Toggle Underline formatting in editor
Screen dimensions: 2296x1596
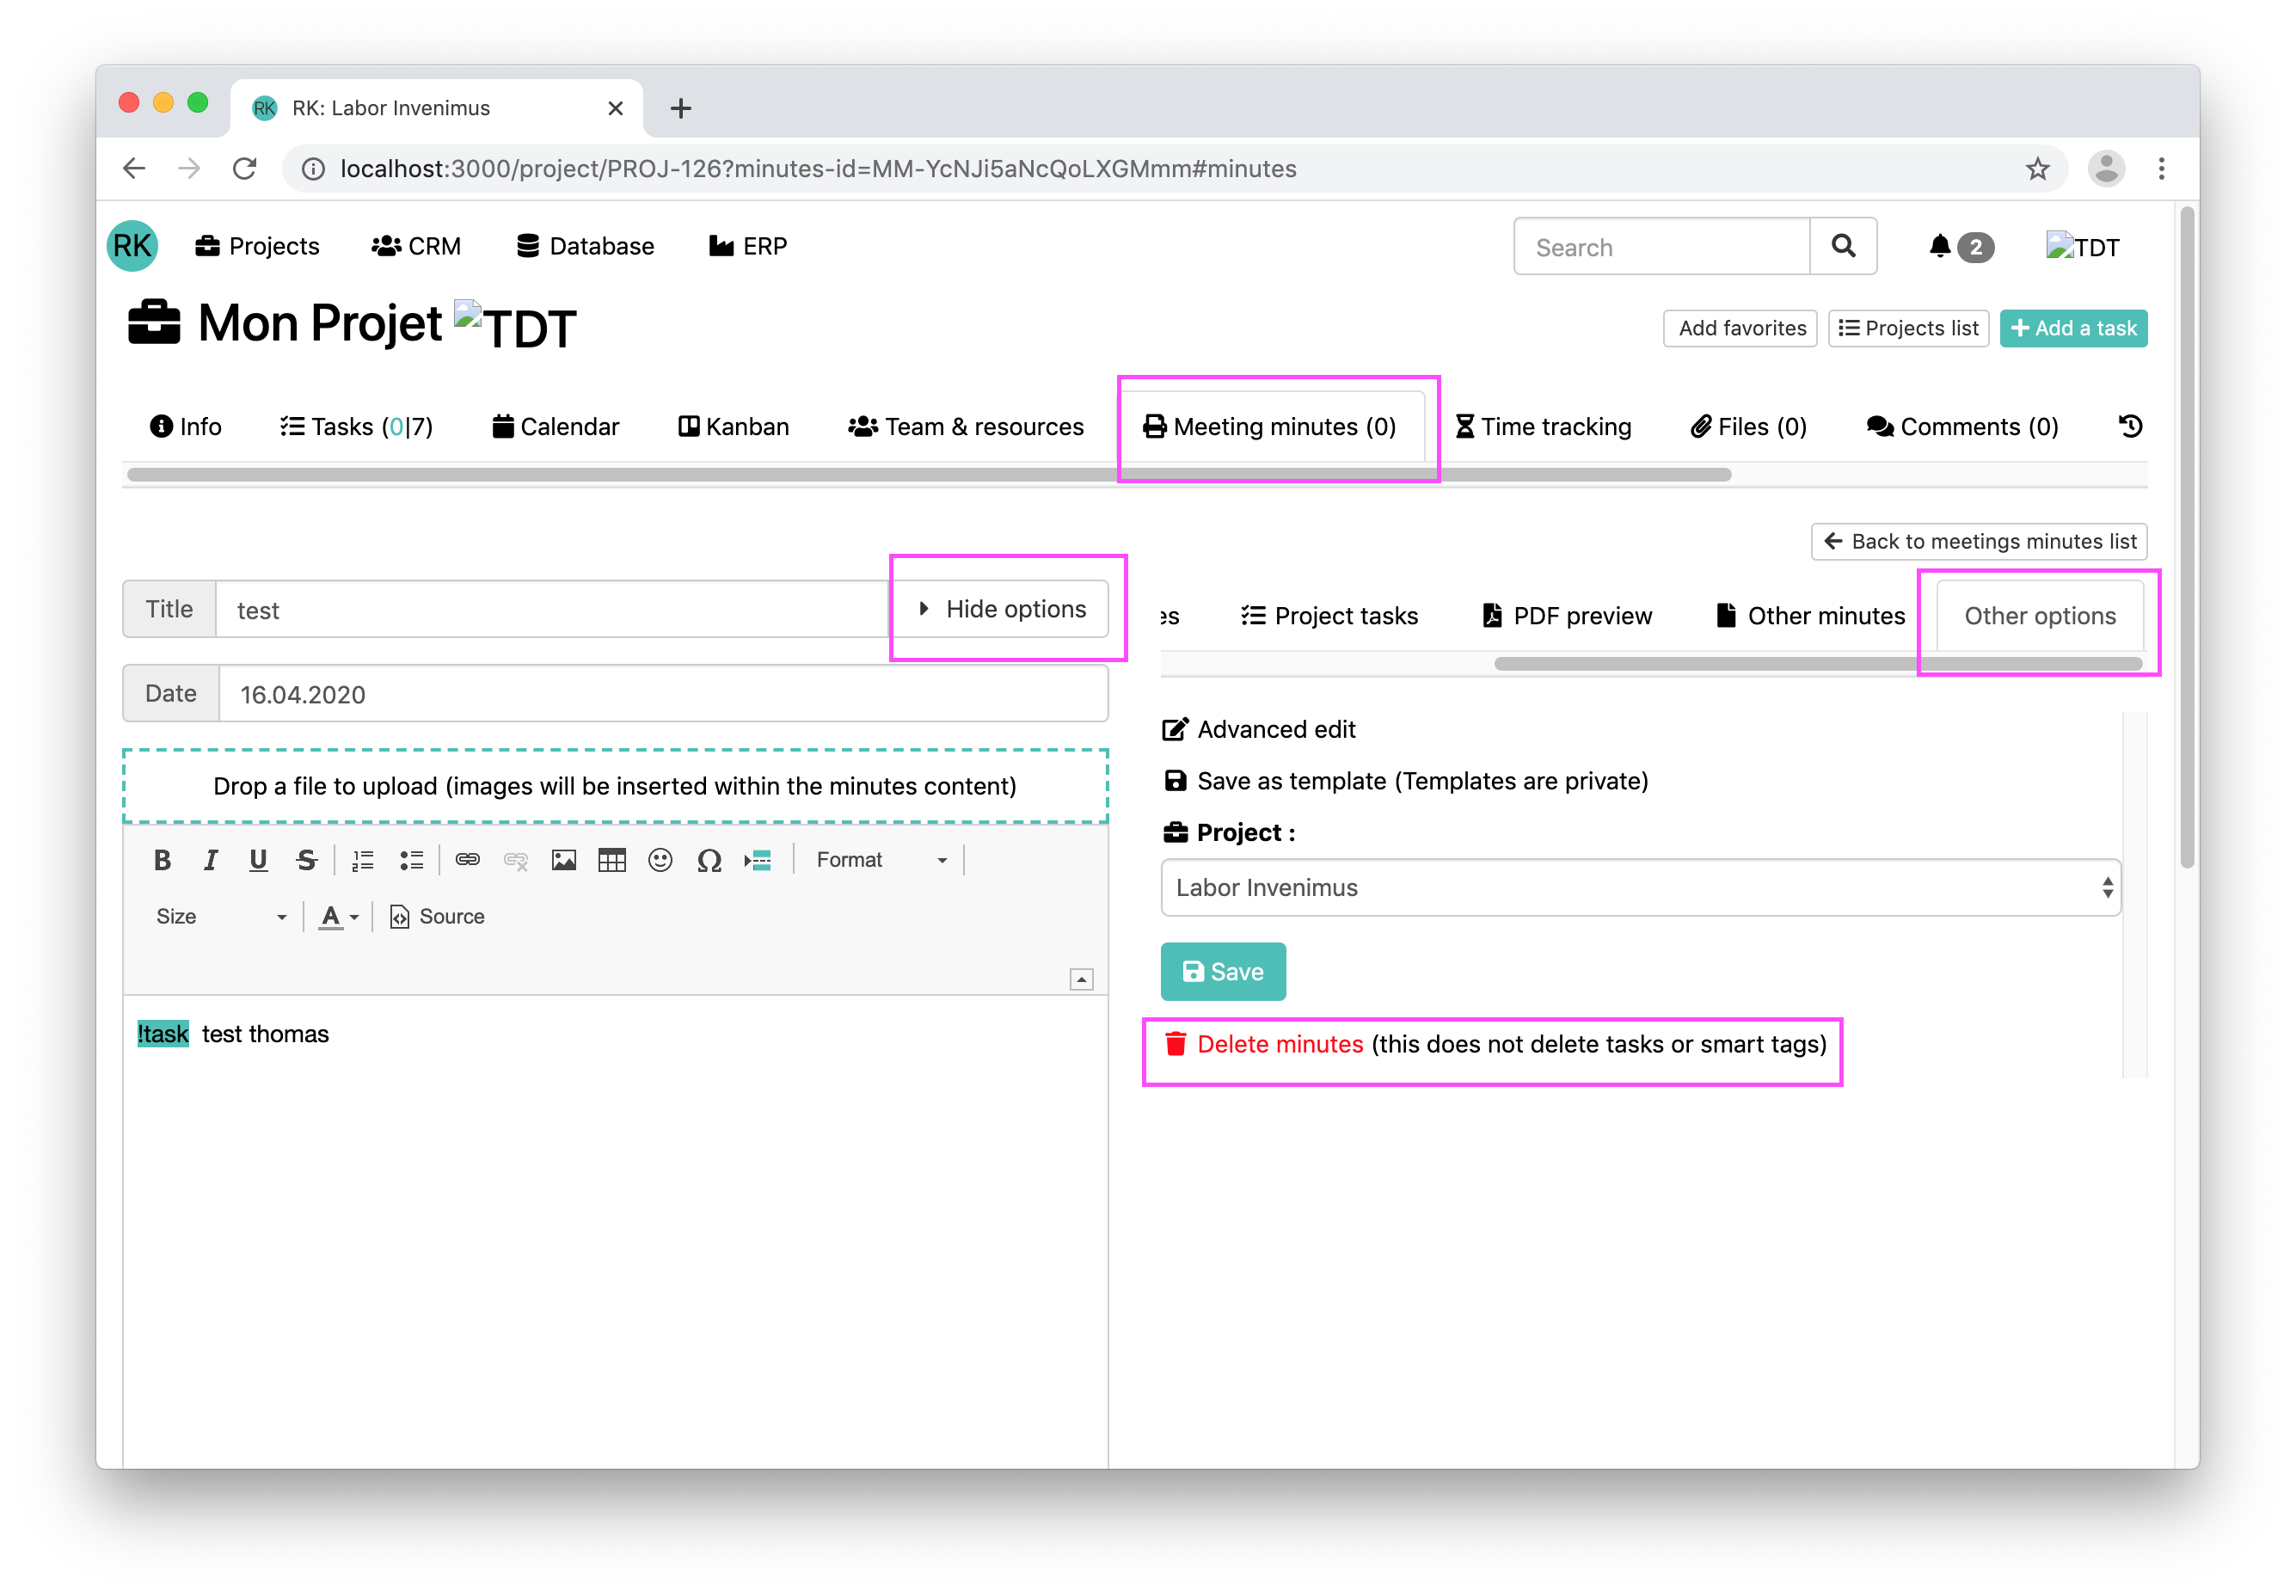click(258, 860)
